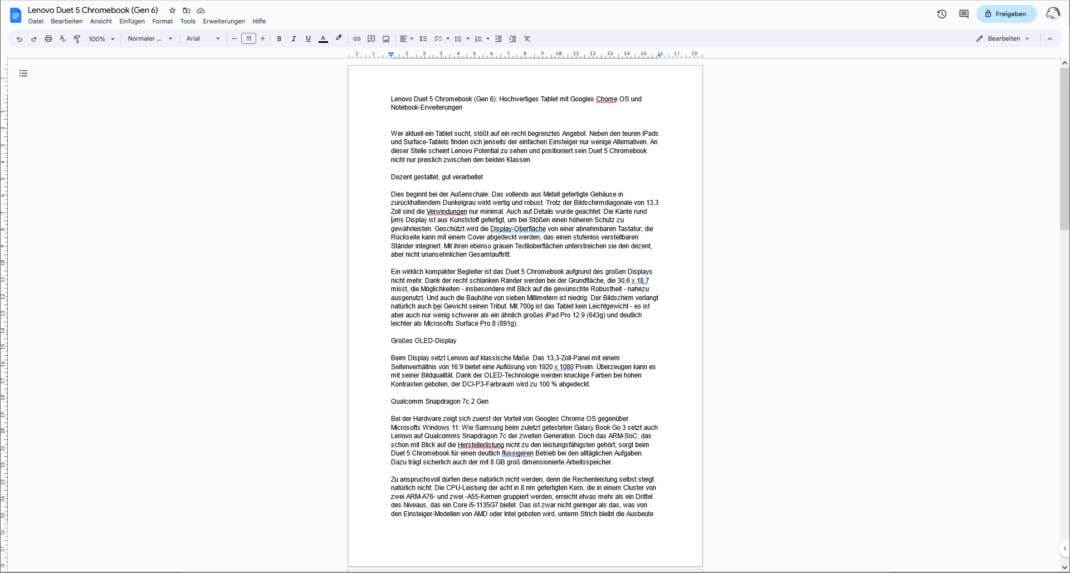Open the move-to-folder icon
1070x573 pixels.
186,11
